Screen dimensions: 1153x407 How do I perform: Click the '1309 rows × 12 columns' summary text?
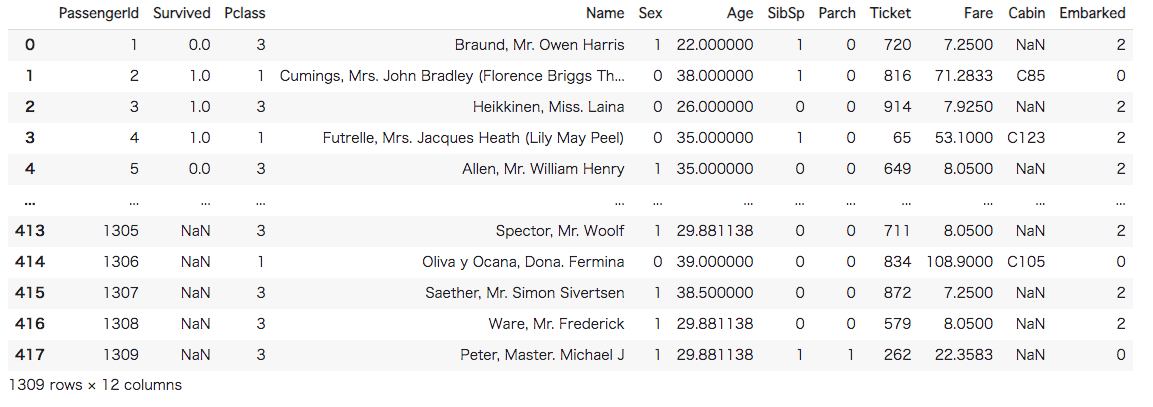click(95, 384)
